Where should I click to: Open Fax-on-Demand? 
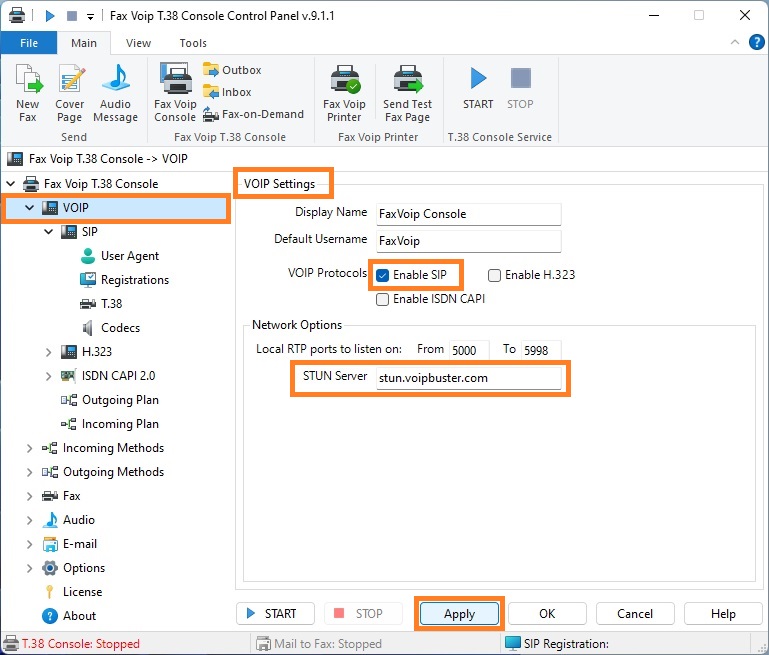(x=254, y=114)
